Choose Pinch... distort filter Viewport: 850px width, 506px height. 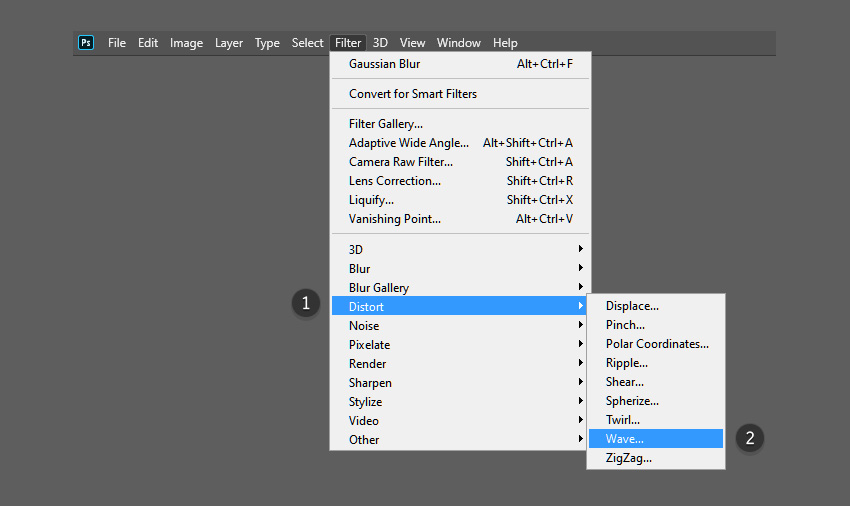click(656, 325)
